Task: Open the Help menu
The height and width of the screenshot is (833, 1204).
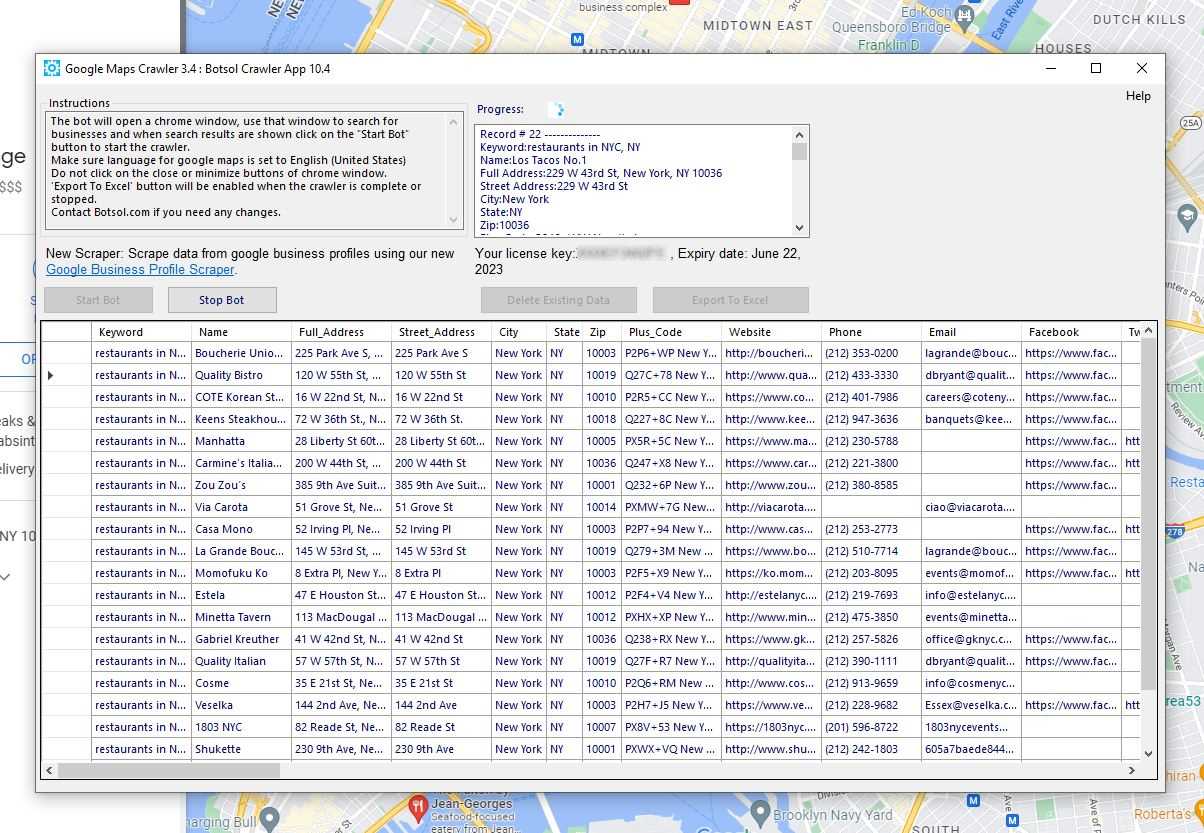Action: click(1138, 96)
